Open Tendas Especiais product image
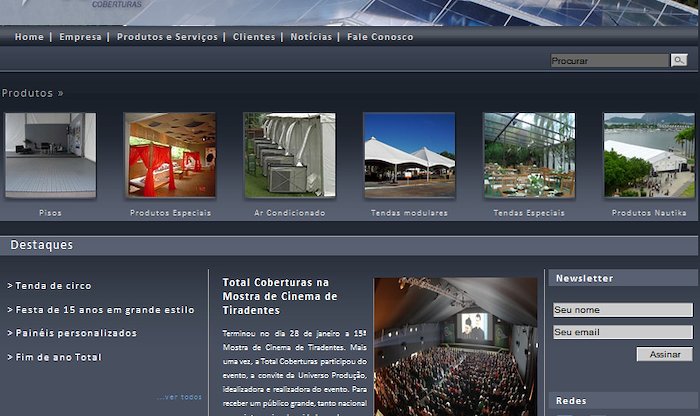Screen dimensions: 700x416 pyautogui.click(x=529, y=155)
